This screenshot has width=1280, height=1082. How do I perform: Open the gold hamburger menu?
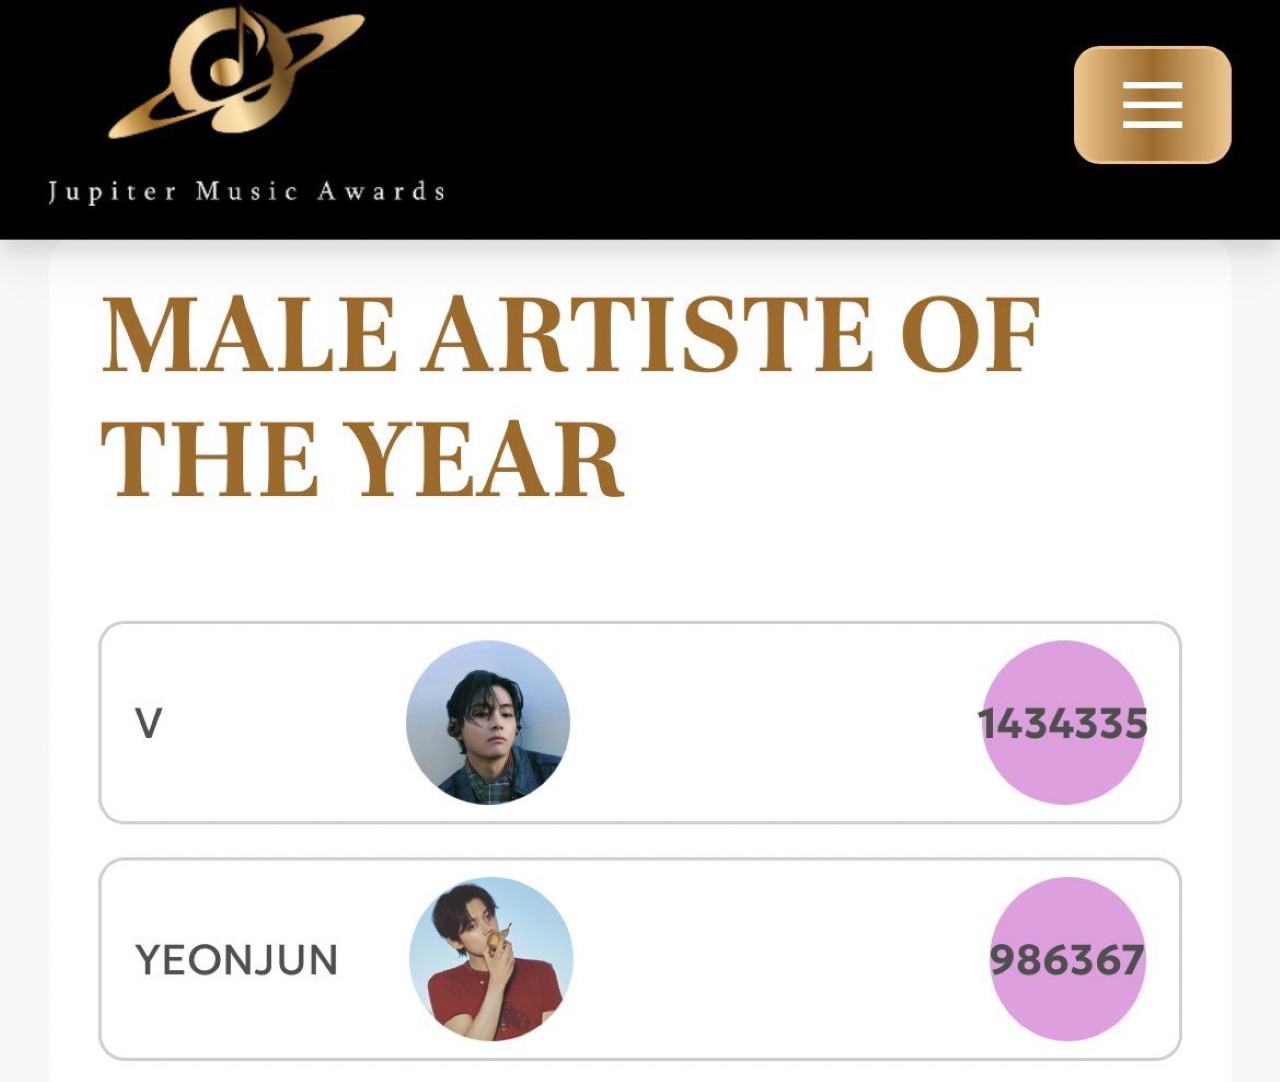tap(1152, 104)
